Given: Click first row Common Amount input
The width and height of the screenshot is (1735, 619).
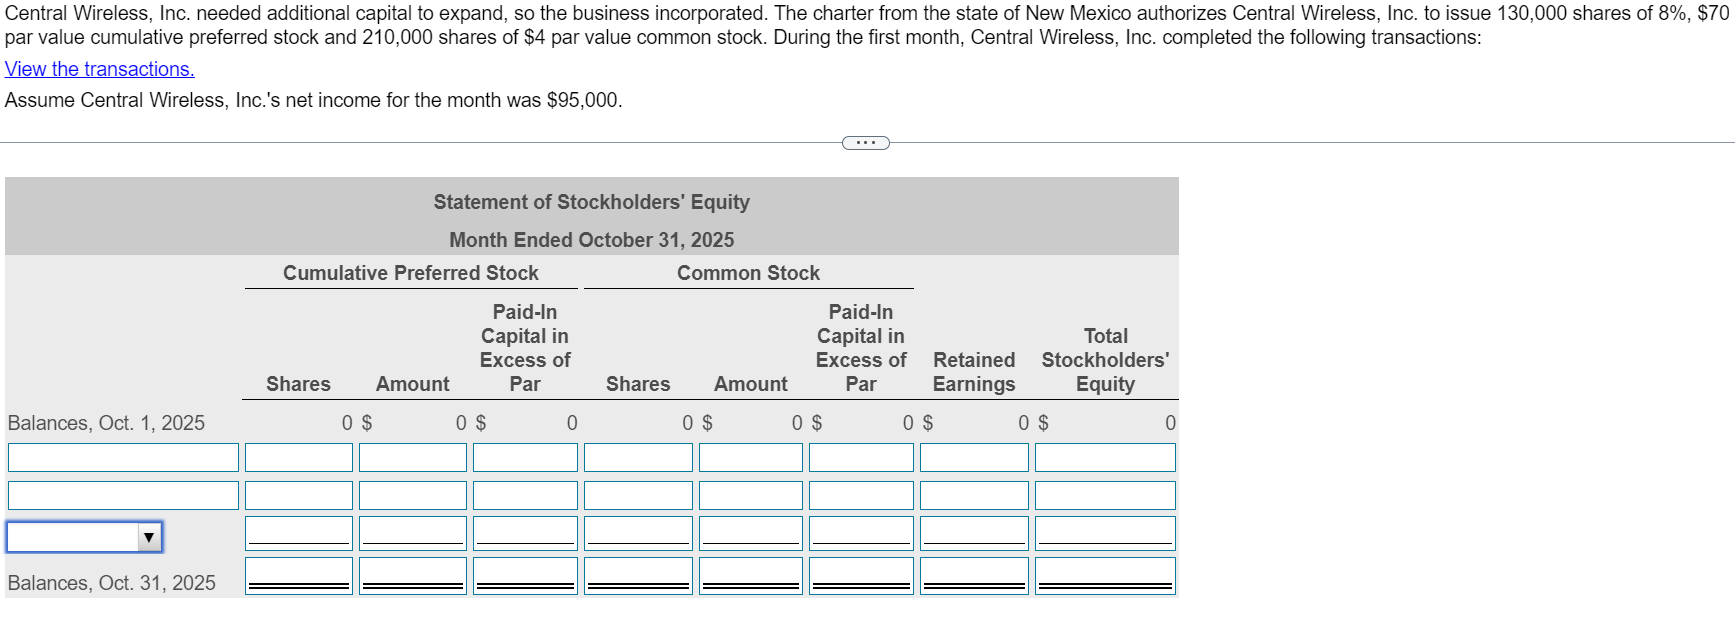Looking at the screenshot, I should tap(751, 458).
